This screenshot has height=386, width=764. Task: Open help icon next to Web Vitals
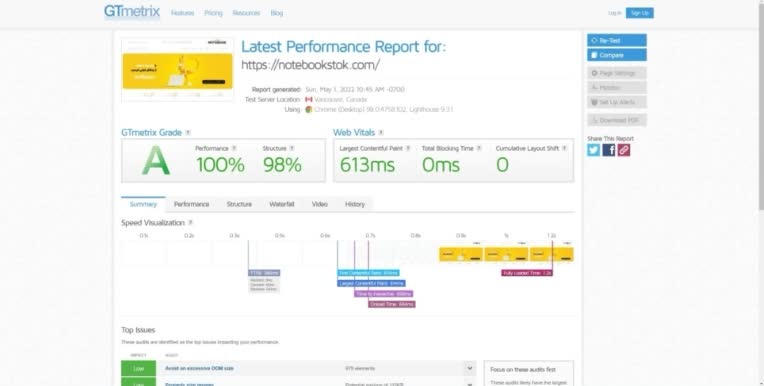pyautogui.click(x=381, y=133)
